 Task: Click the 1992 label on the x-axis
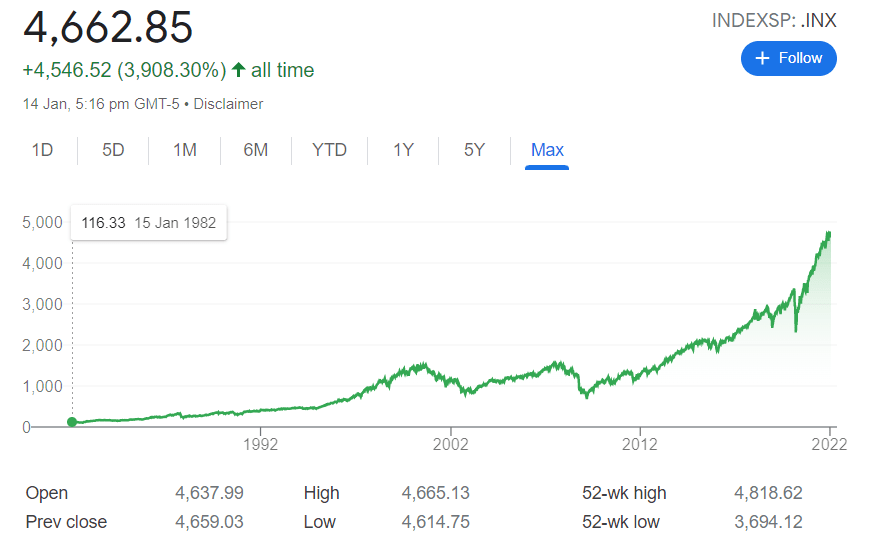coord(260,445)
